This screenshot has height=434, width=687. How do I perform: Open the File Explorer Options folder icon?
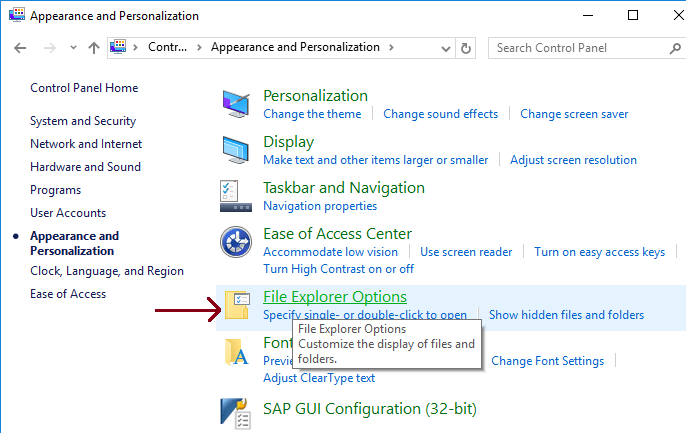[x=237, y=305]
